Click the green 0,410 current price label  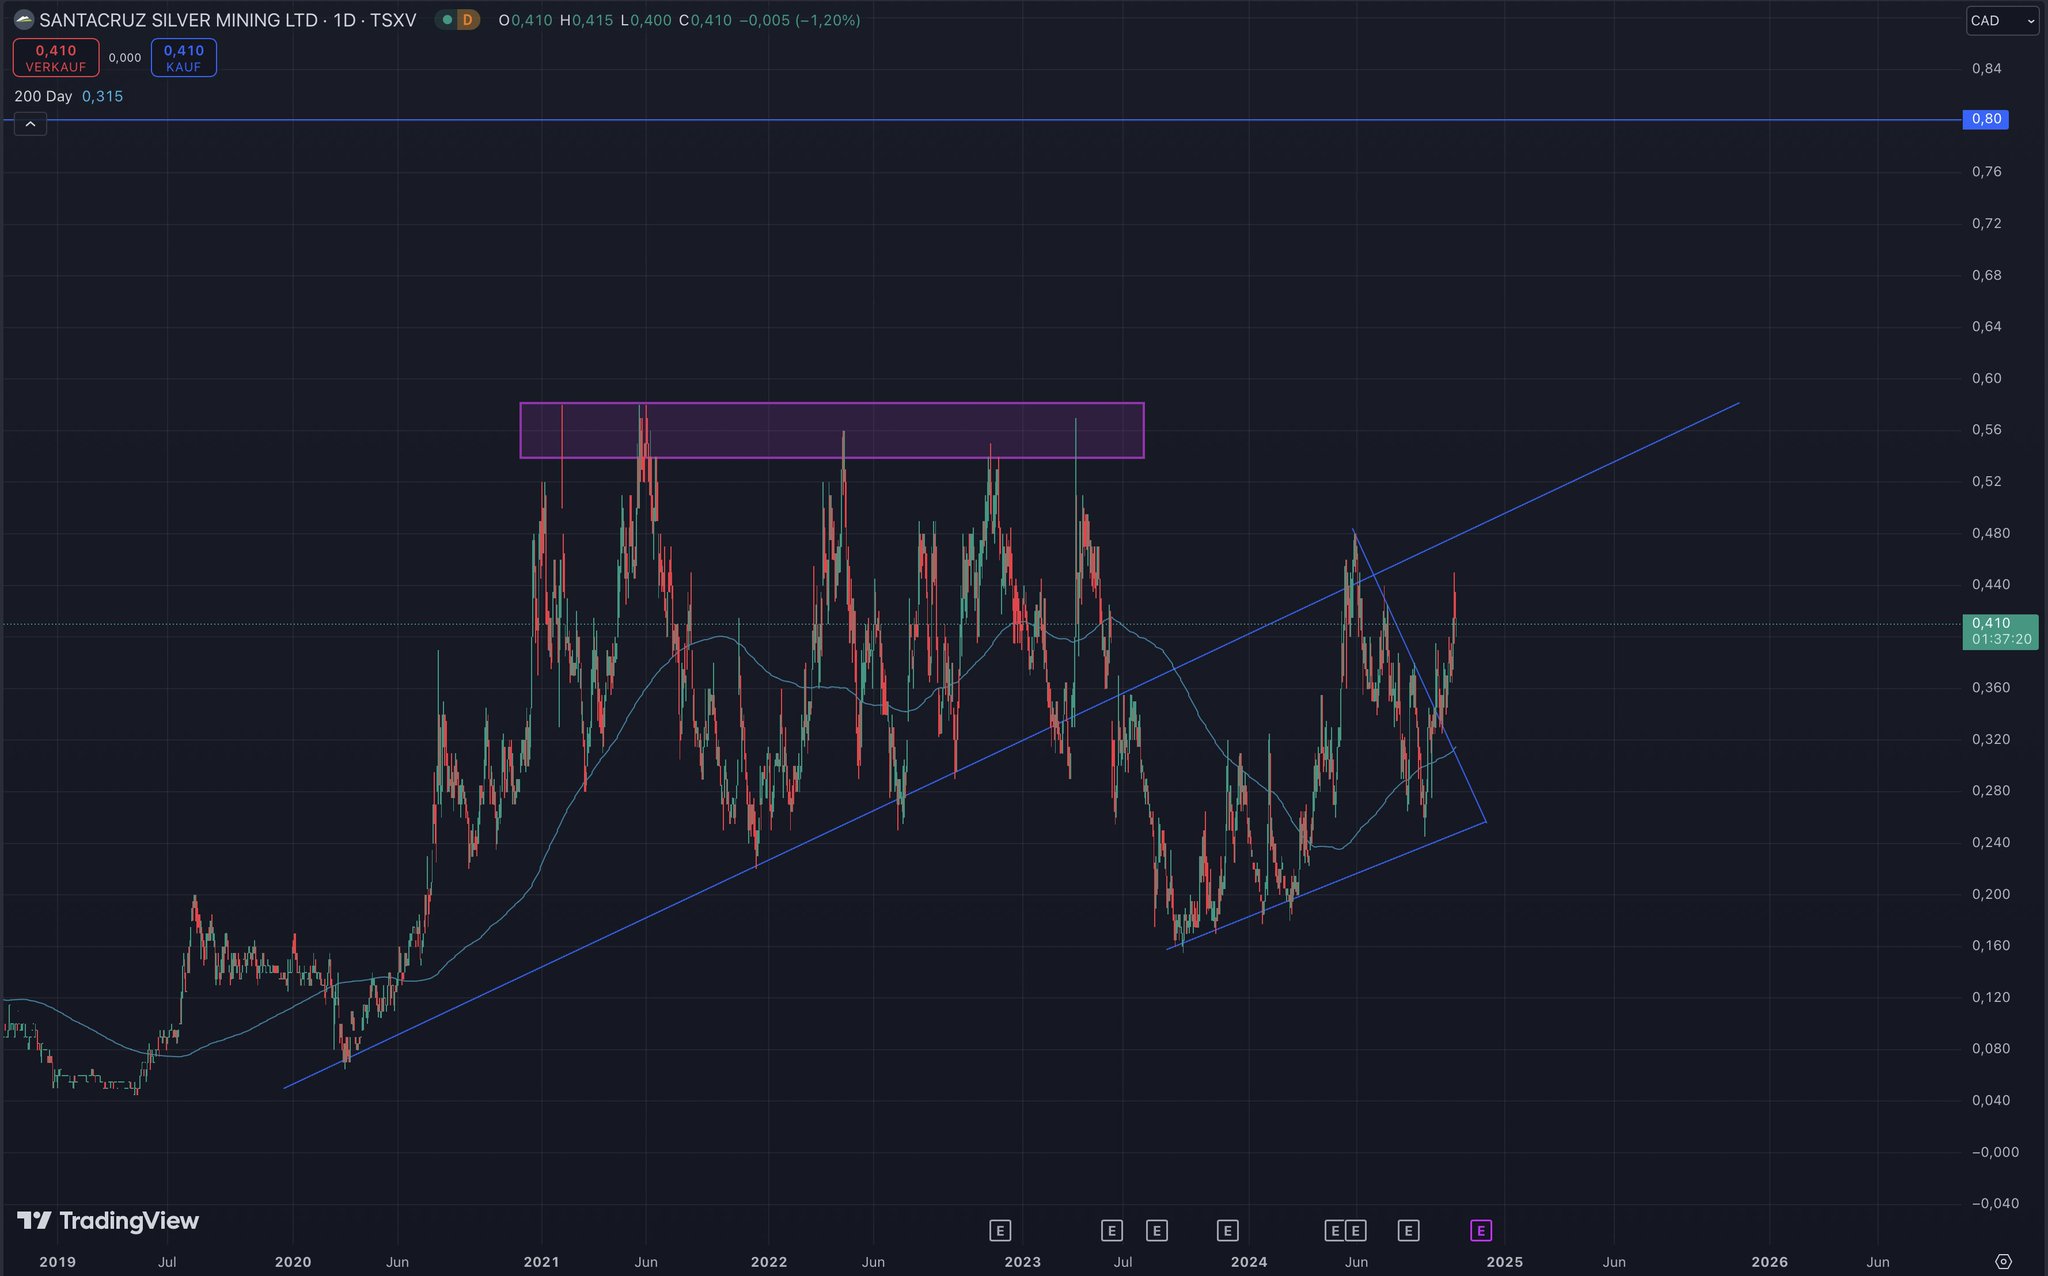click(x=2000, y=631)
